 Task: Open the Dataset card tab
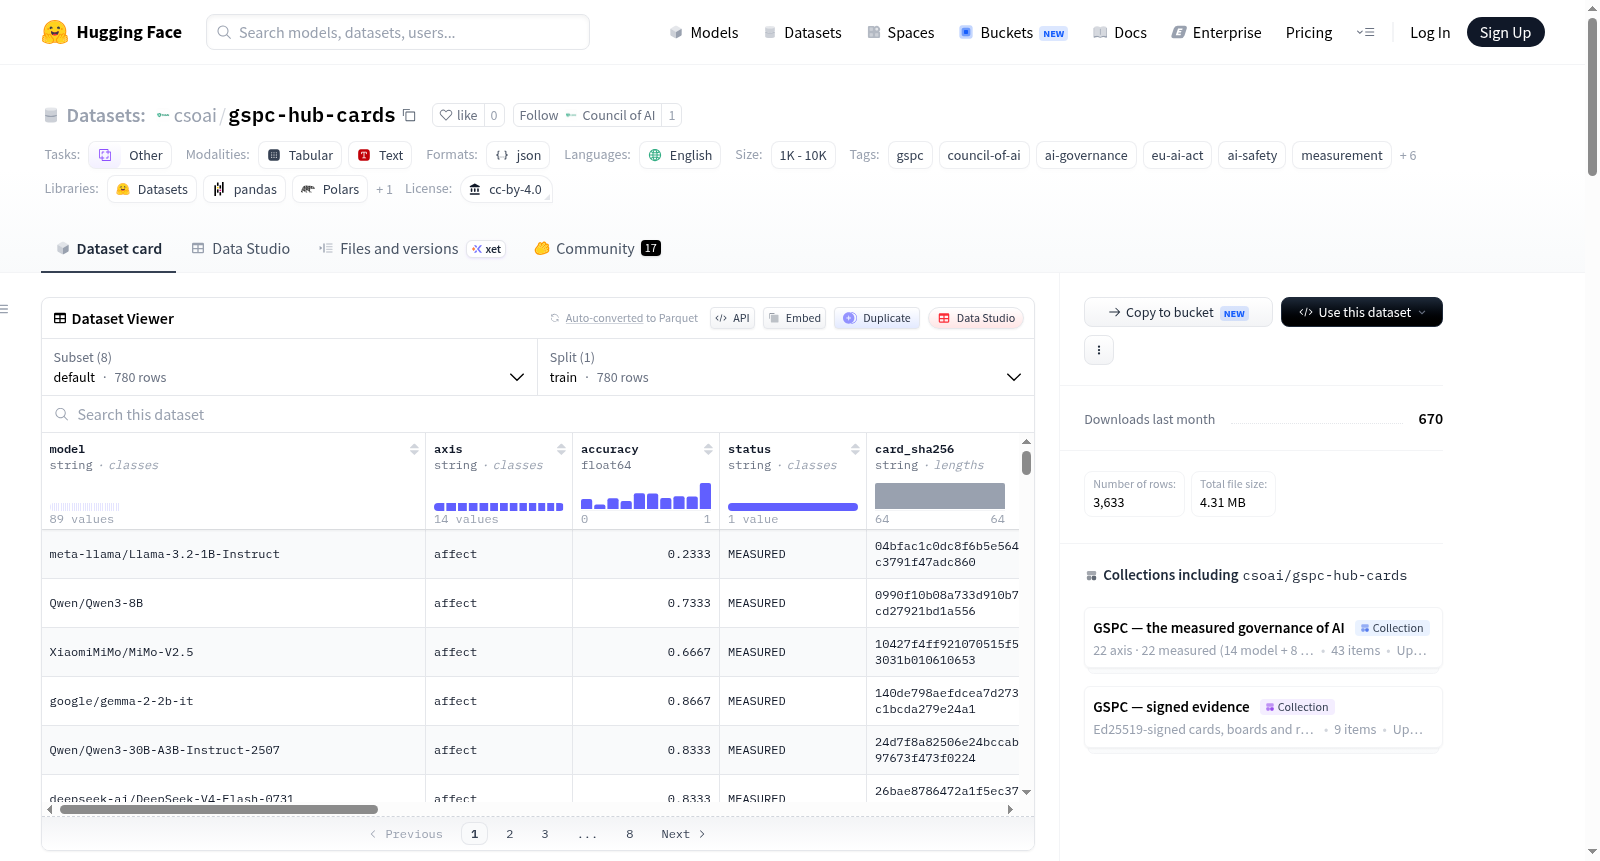[109, 249]
